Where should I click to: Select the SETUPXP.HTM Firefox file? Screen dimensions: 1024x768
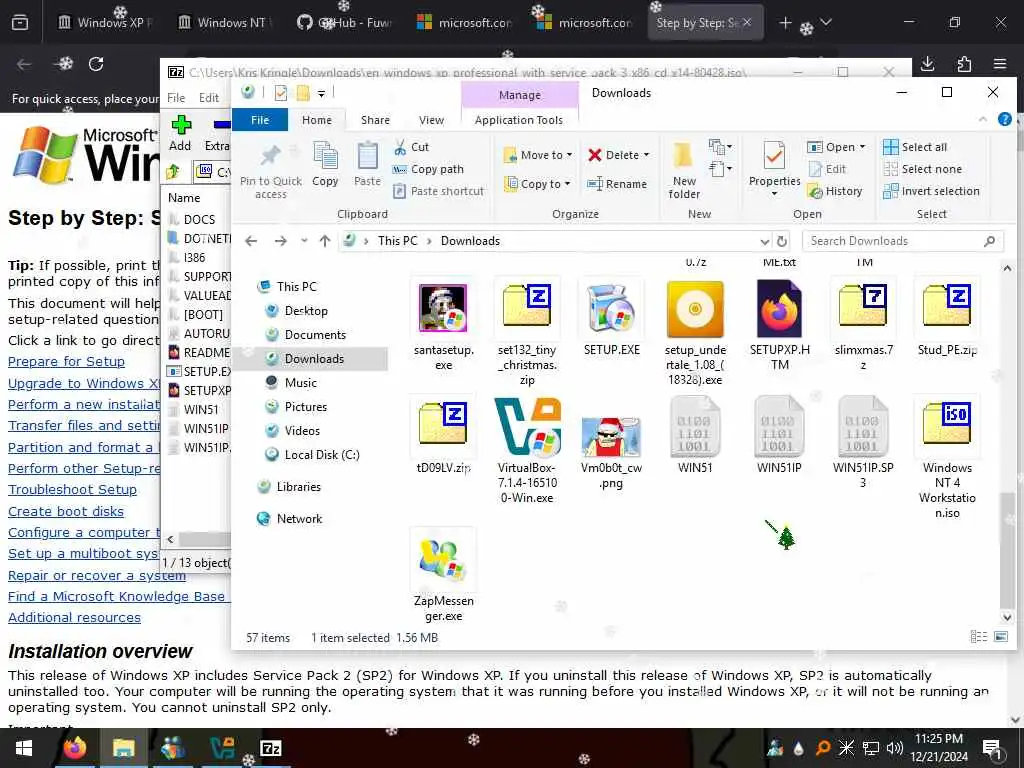pyautogui.click(x=779, y=326)
